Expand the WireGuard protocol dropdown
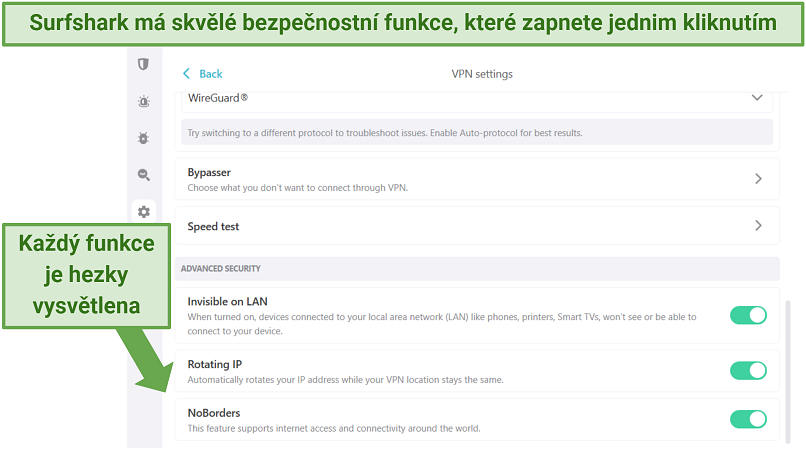The height and width of the screenshot is (450, 806). 477,98
